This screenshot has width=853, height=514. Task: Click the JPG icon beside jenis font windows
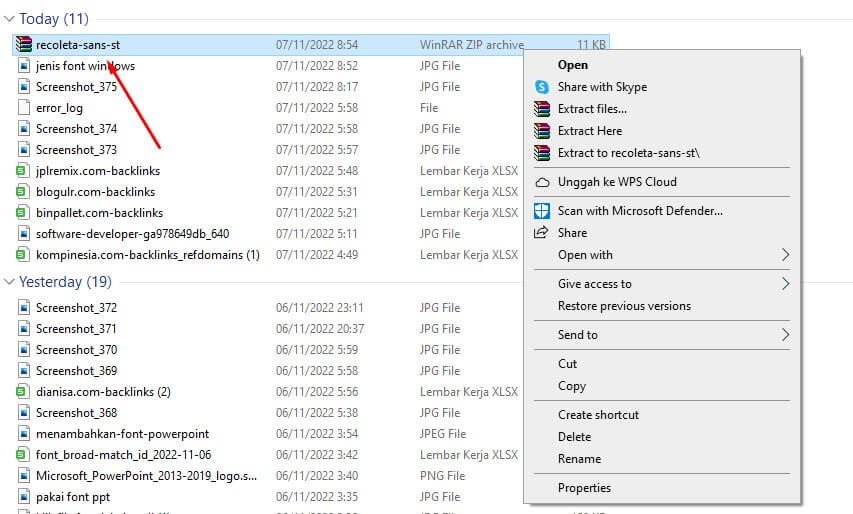click(x=23, y=66)
